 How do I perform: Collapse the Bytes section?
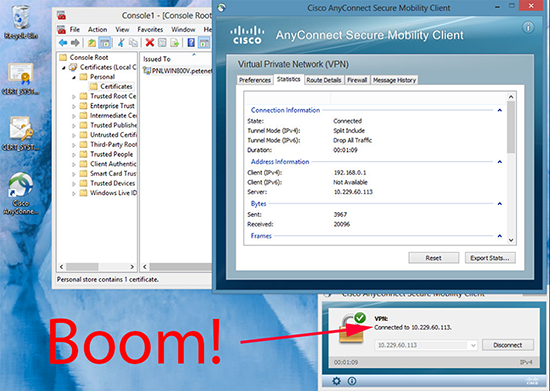pos(500,203)
